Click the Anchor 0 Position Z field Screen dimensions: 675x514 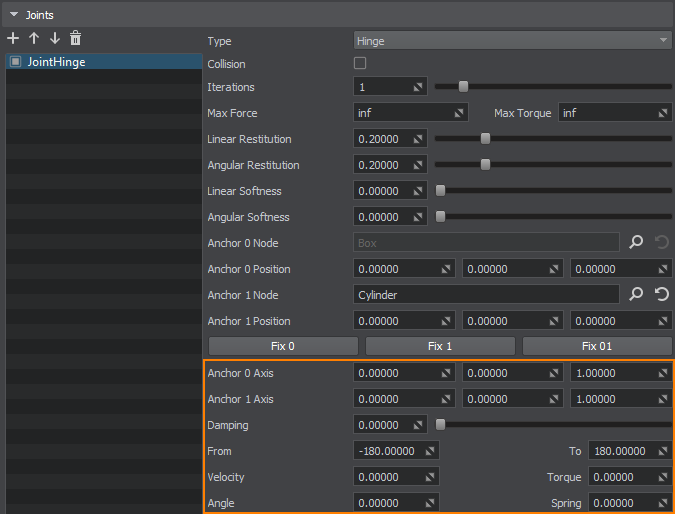tap(621, 269)
